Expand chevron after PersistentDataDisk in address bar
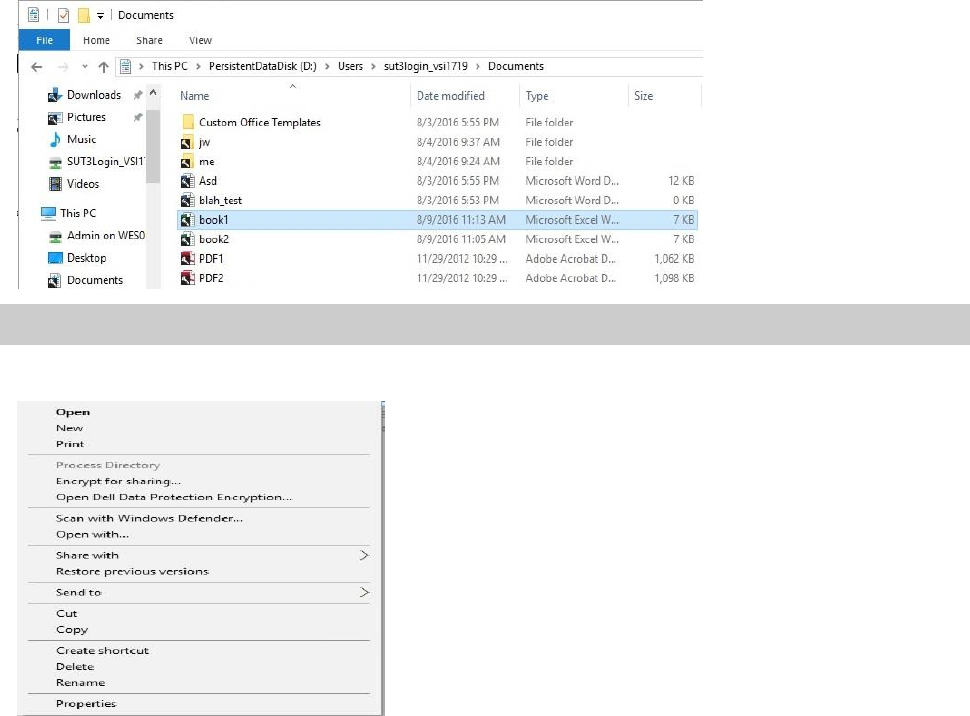This screenshot has width=970, height=716. 327,66
